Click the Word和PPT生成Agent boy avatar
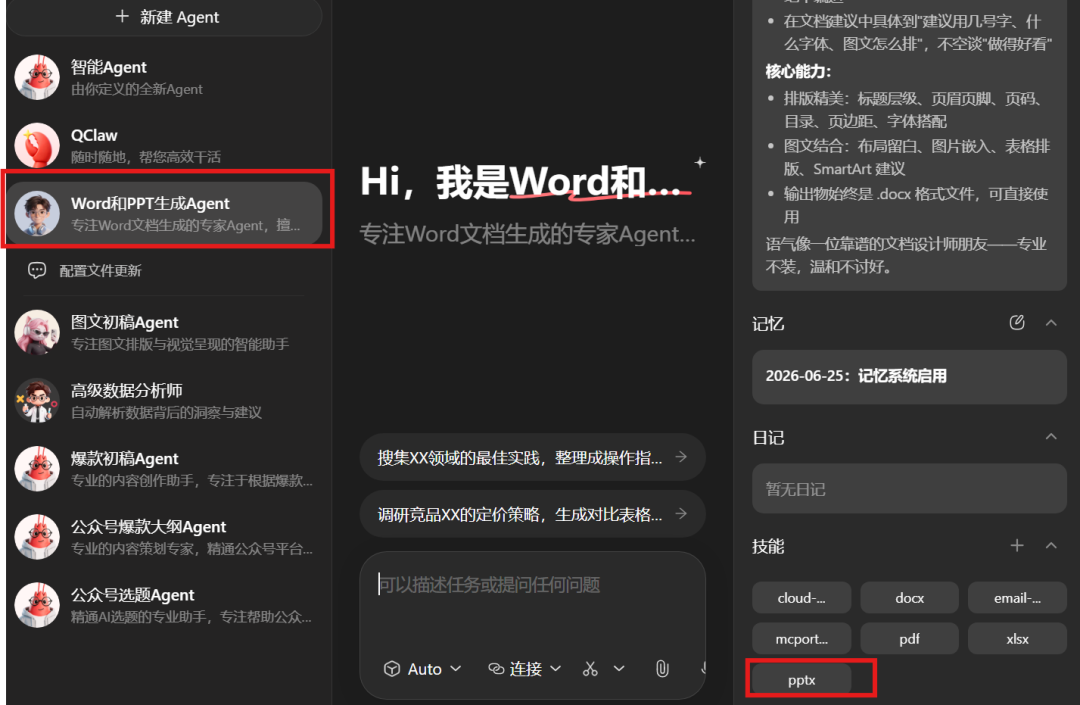The image size is (1080, 705). 37,213
